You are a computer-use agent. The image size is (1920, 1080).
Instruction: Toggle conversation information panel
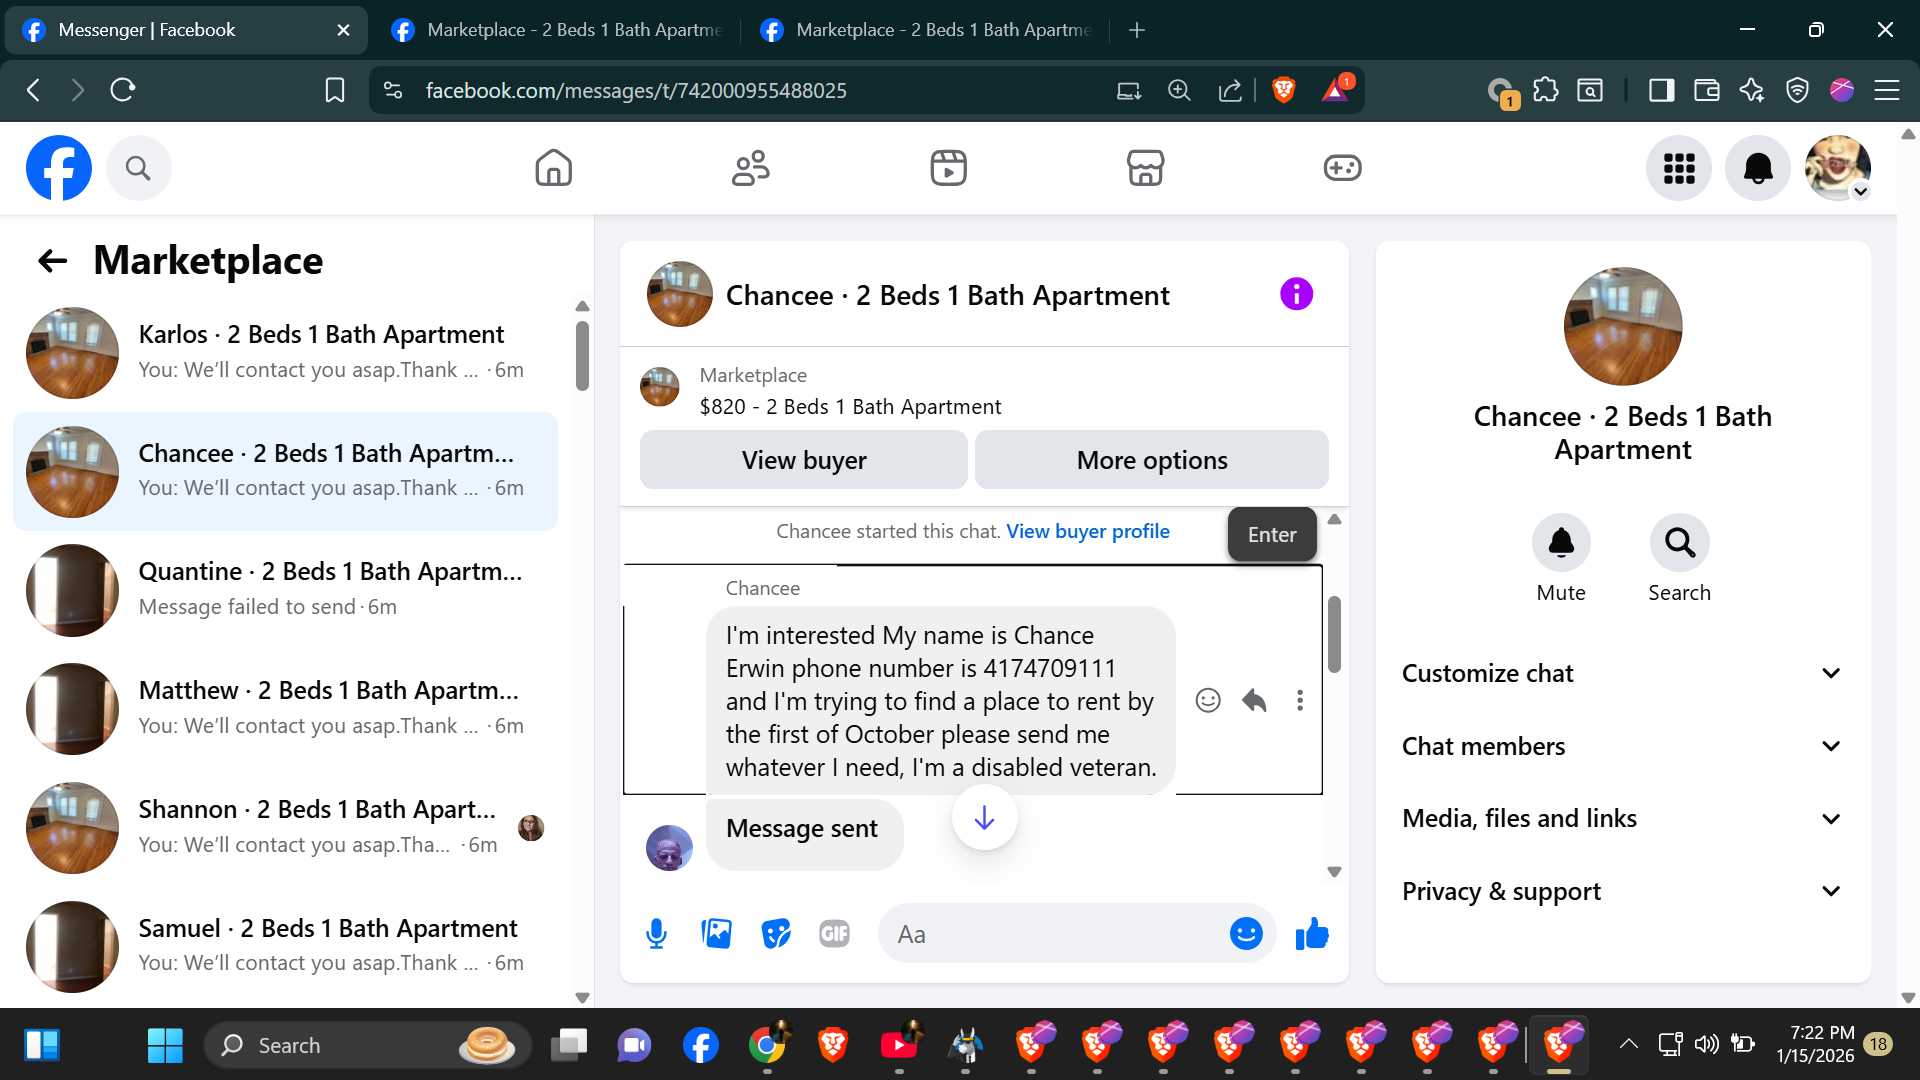pyautogui.click(x=1296, y=294)
